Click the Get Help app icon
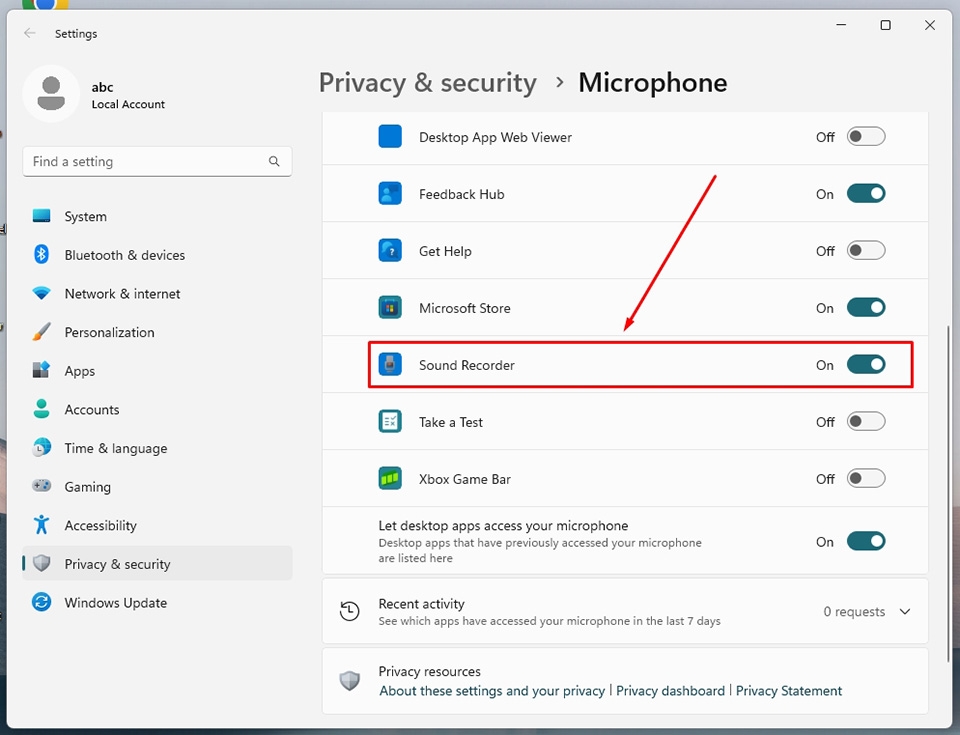 click(390, 251)
